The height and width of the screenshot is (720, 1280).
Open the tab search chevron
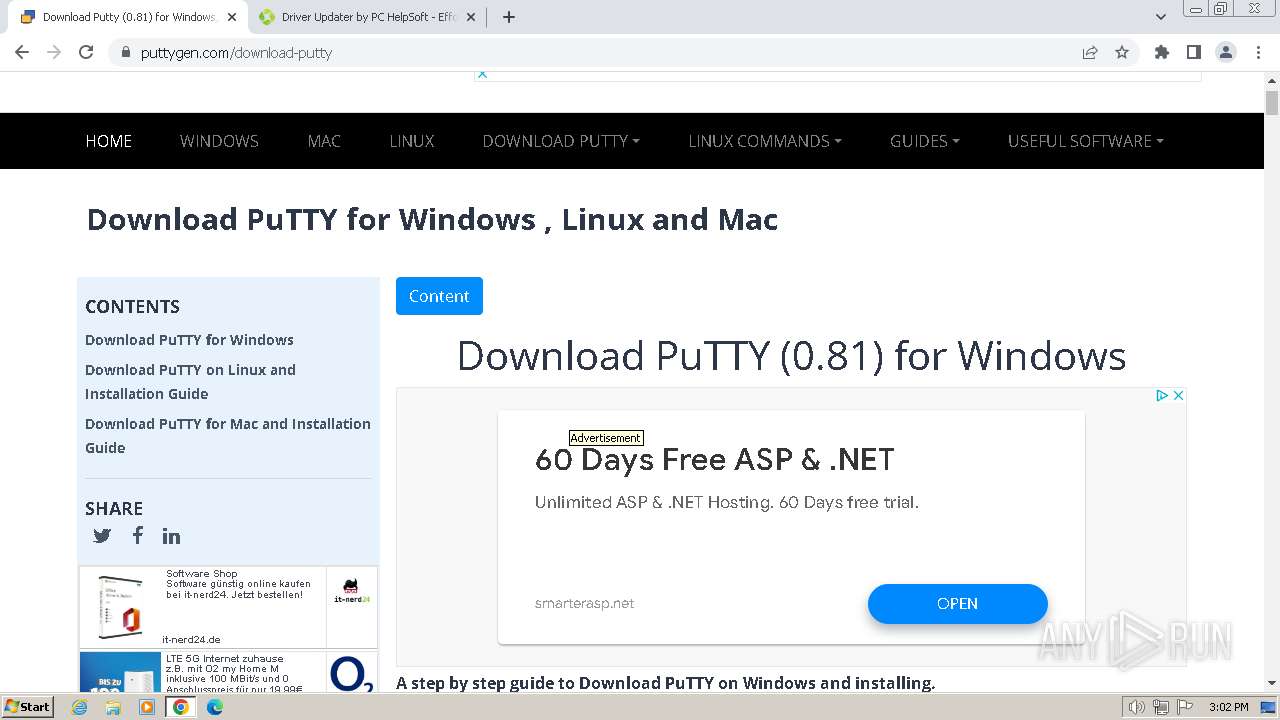[x=1161, y=17]
